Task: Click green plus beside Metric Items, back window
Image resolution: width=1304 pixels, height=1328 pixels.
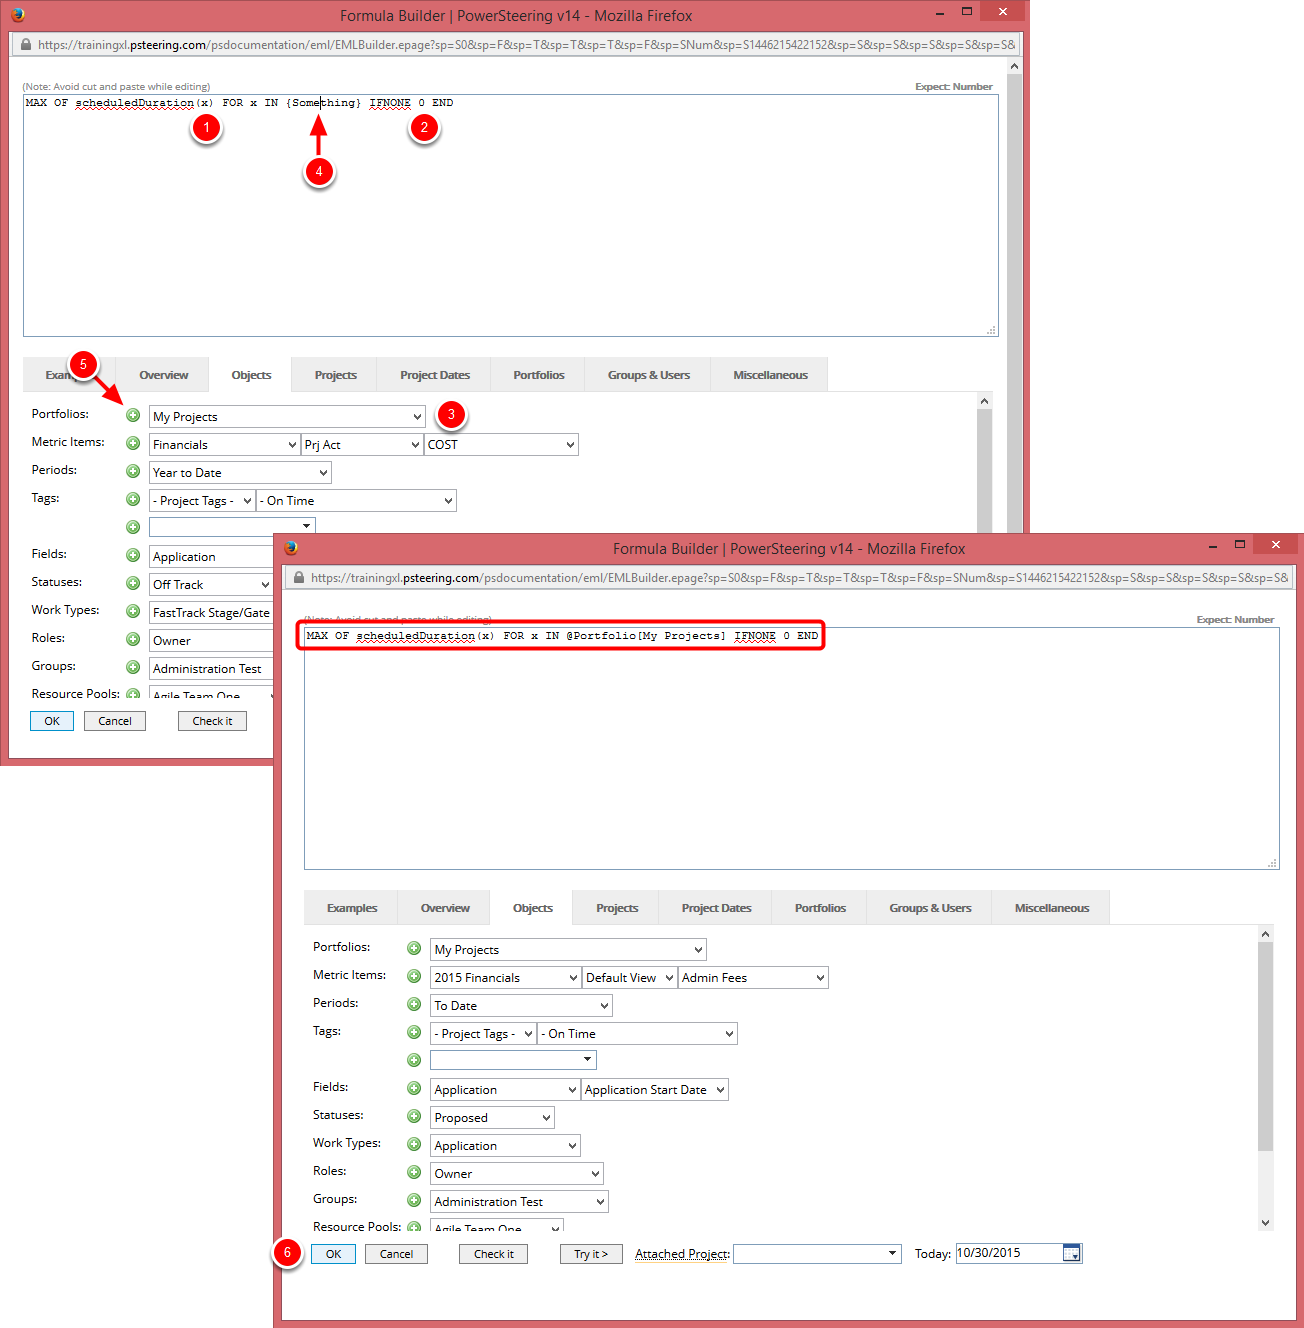Action: (133, 443)
